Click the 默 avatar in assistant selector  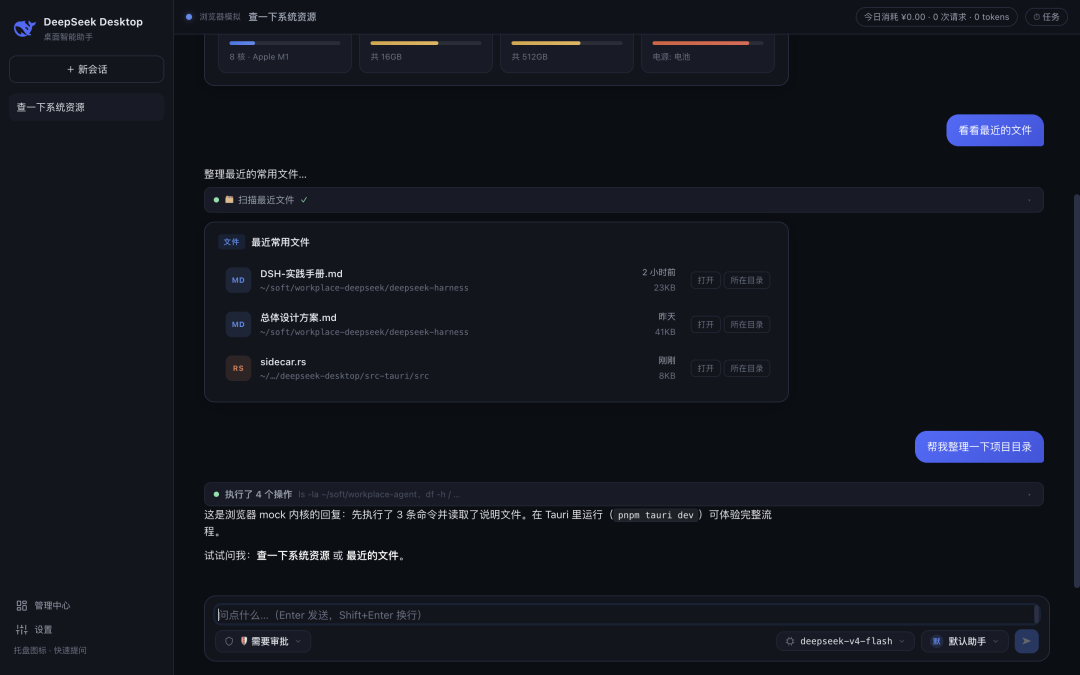[x=936, y=641]
